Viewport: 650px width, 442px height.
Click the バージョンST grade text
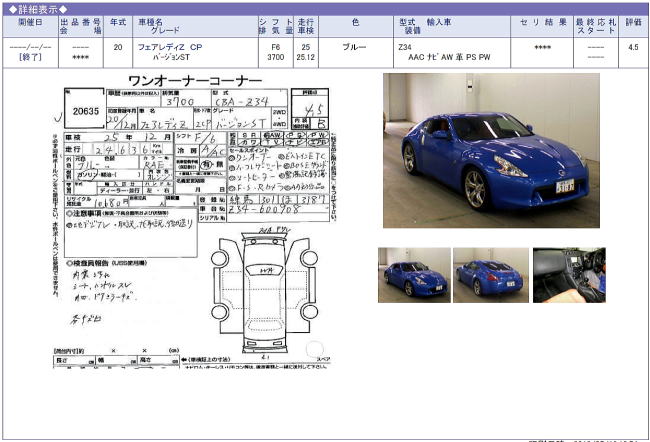point(171,57)
